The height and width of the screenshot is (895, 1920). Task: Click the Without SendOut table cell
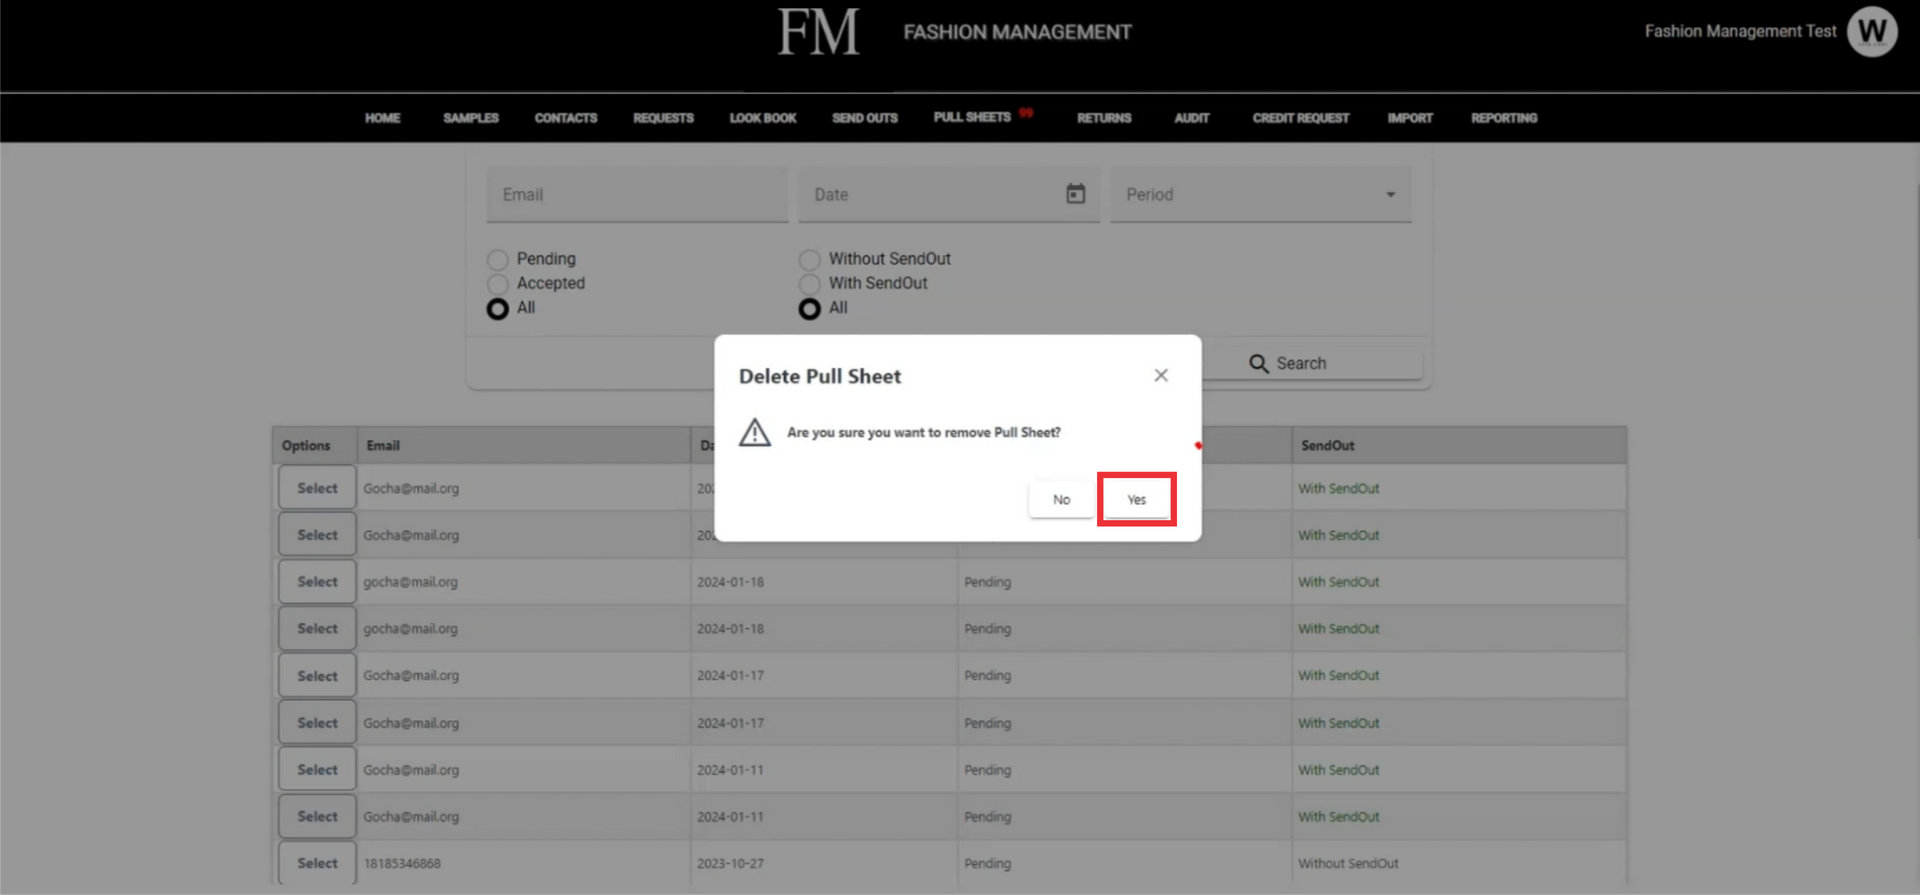pos(1348,863)
